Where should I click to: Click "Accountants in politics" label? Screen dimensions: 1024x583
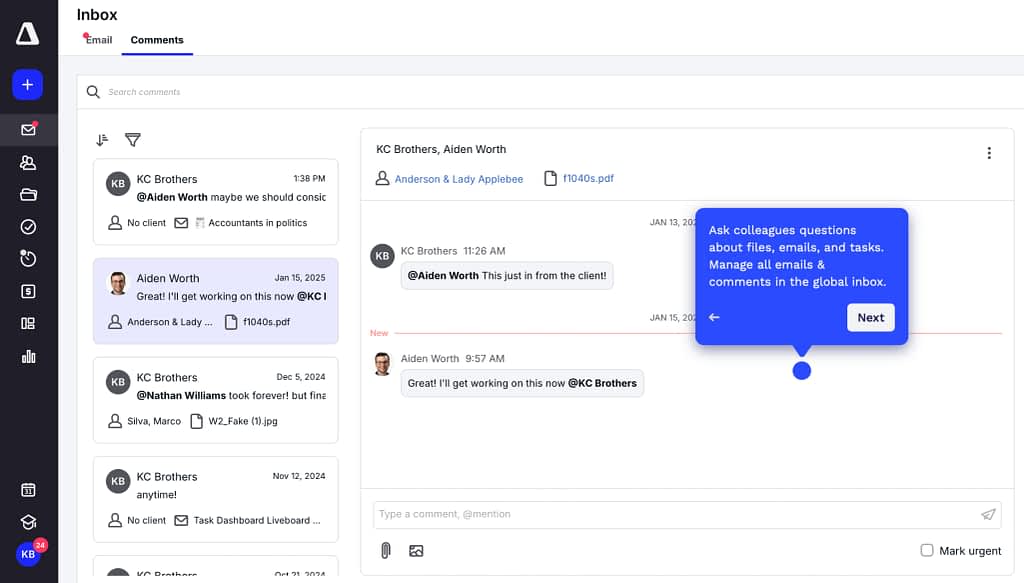pos(257,223)
